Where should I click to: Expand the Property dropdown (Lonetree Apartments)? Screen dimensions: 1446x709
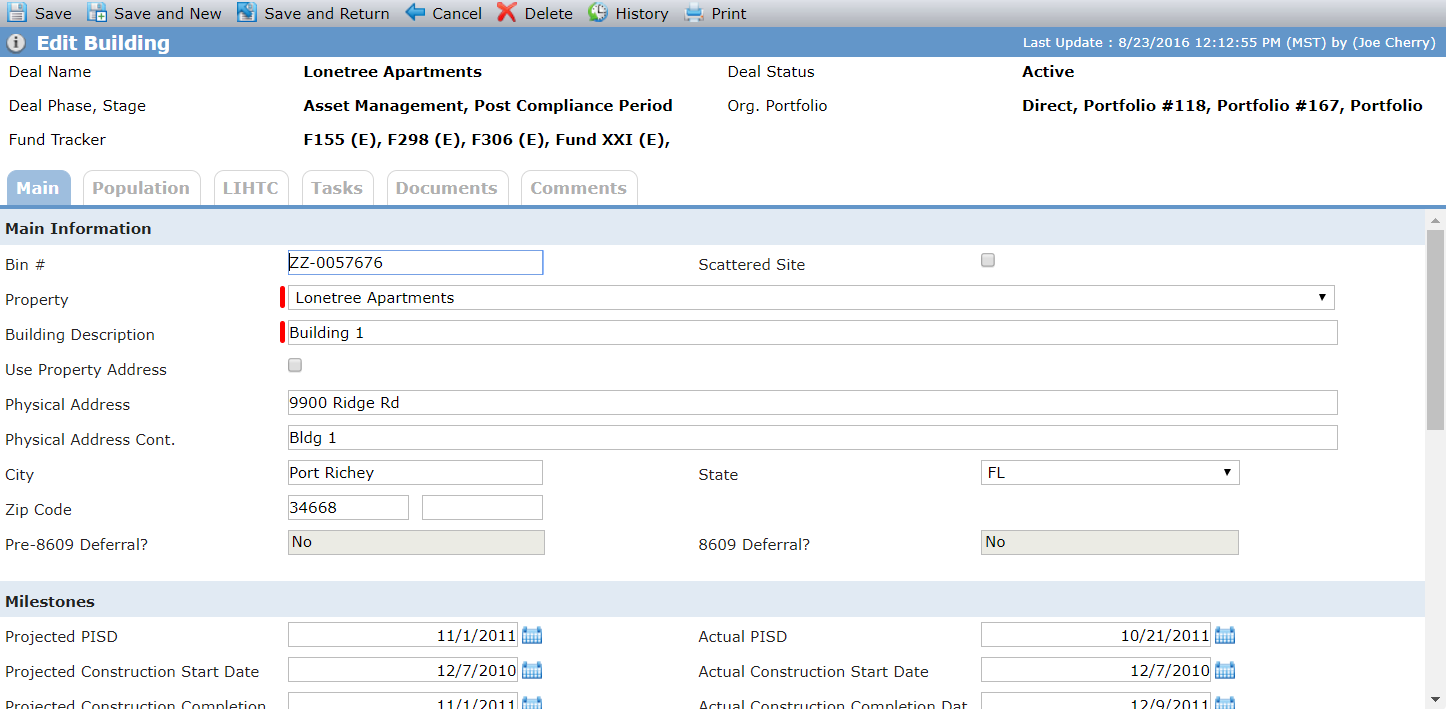click(x=811, y=297)
